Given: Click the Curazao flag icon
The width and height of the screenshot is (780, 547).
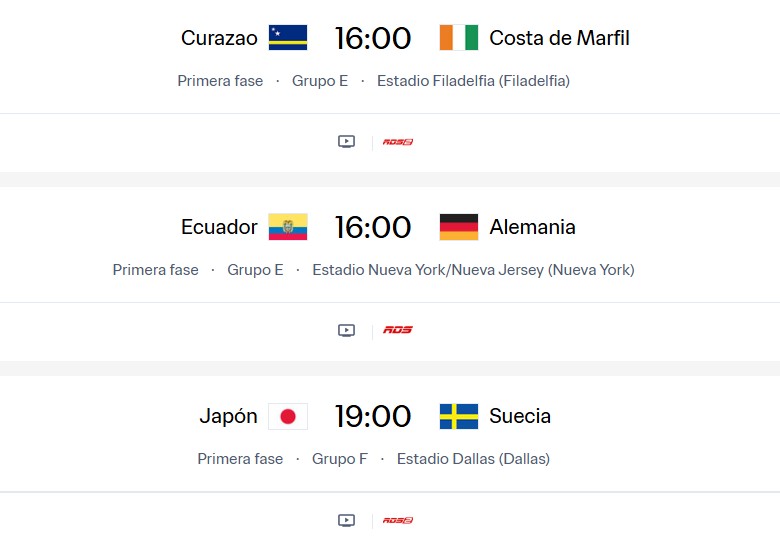Looking at the screenshot, I should (288, 38).
